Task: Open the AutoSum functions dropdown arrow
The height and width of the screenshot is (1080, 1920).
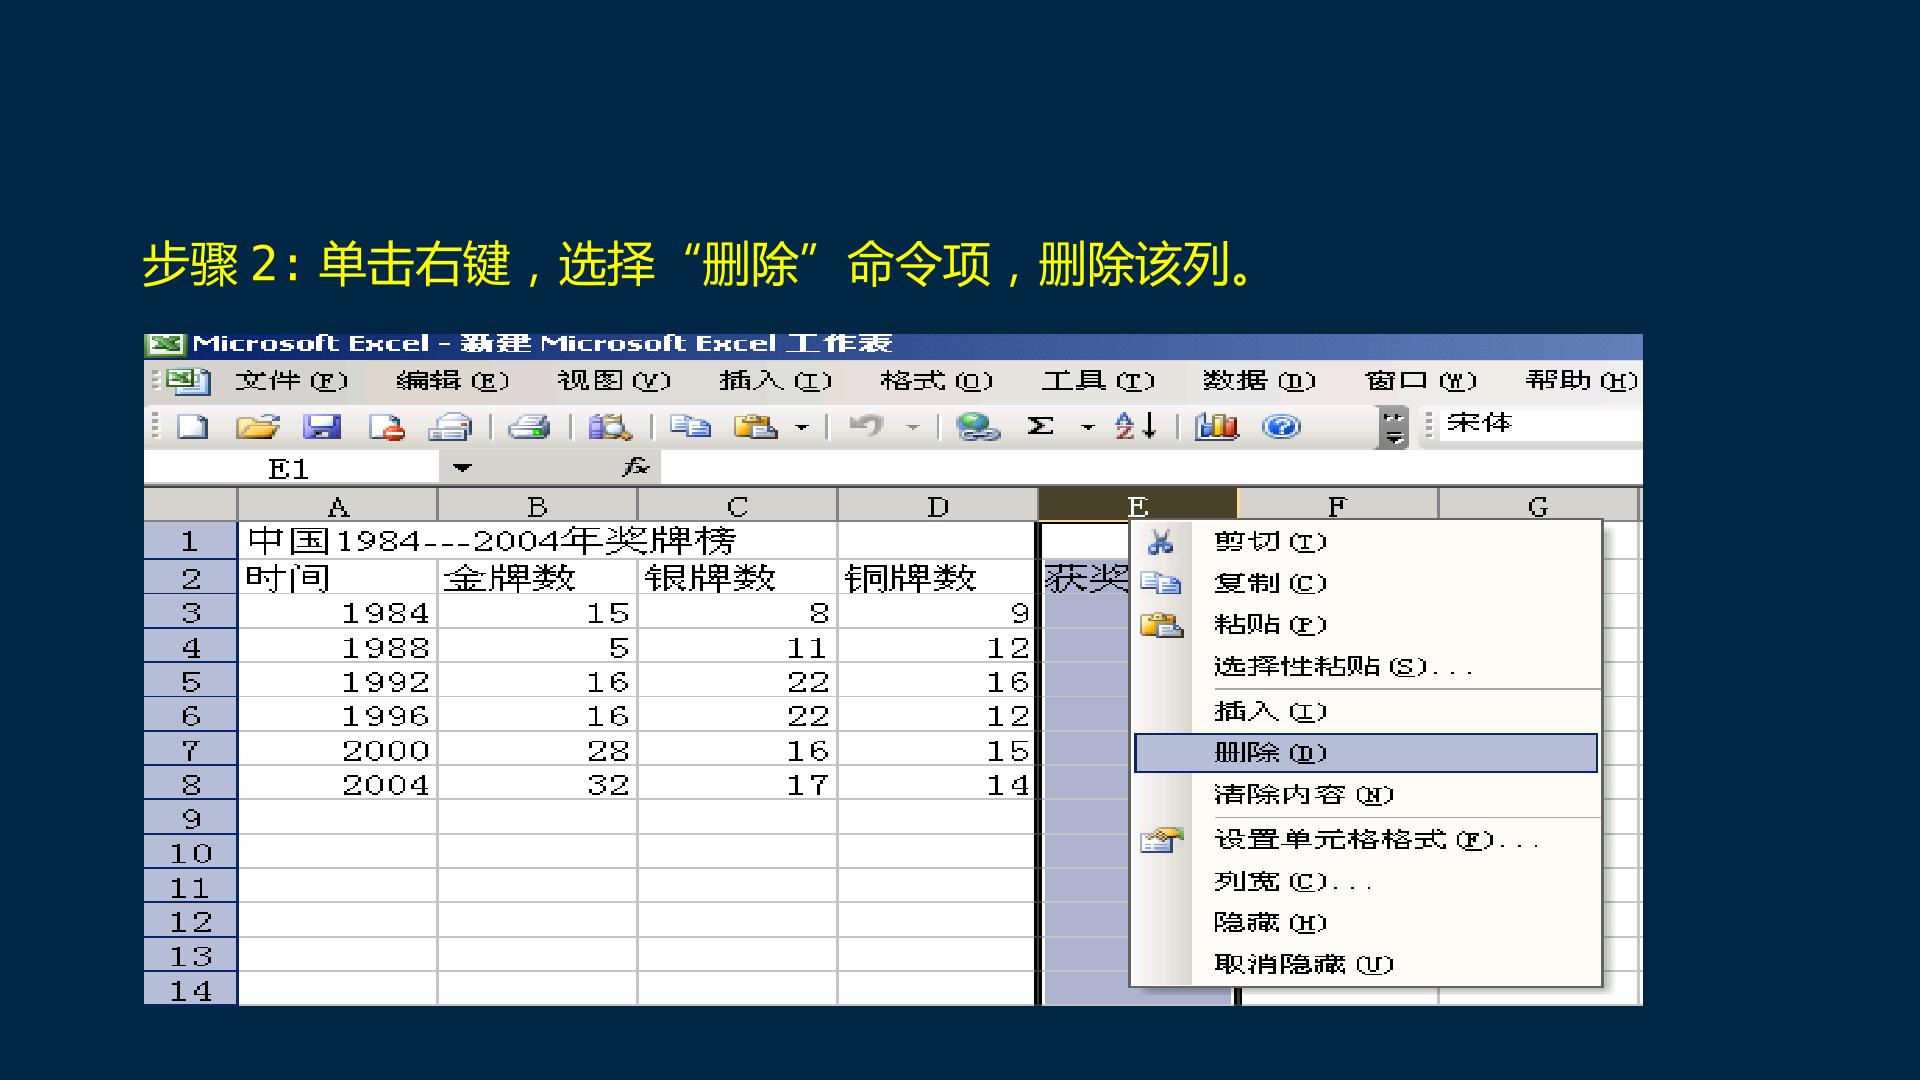Action: click(x=1088, y=428)
